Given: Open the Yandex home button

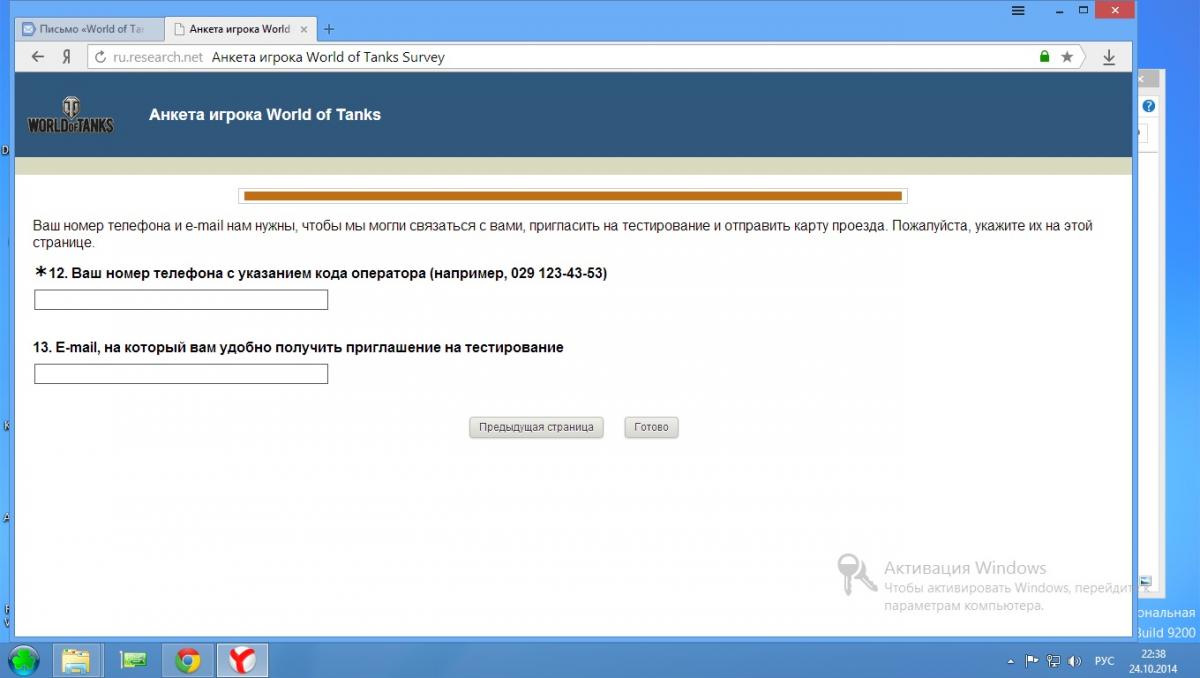Looking at the screenshot, I should 66,57.
